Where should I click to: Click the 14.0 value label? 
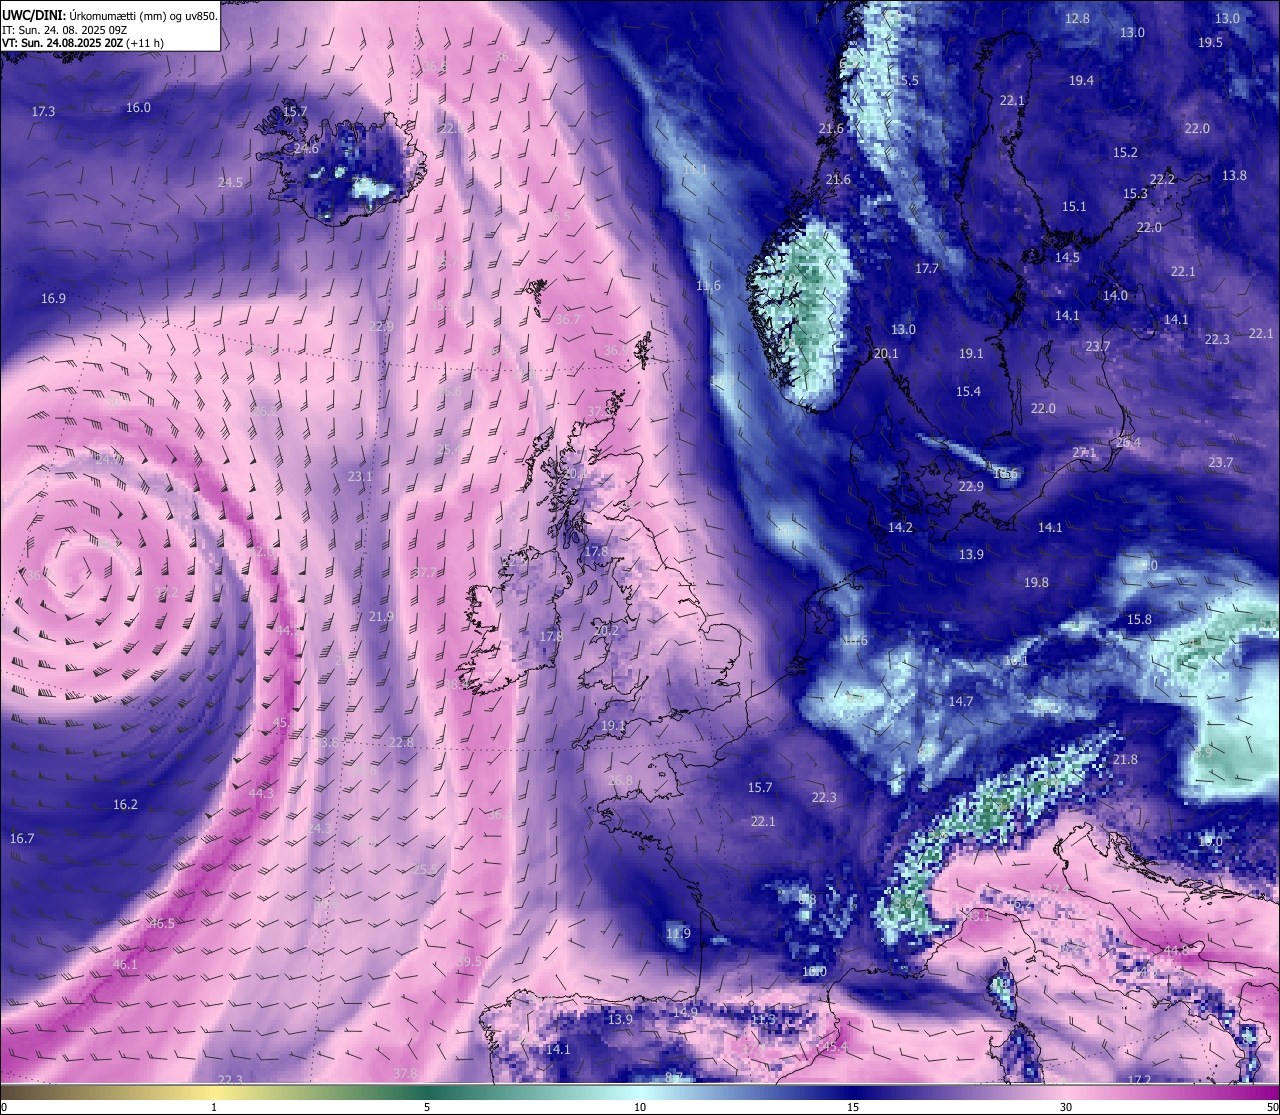[x=1115, y=296]
